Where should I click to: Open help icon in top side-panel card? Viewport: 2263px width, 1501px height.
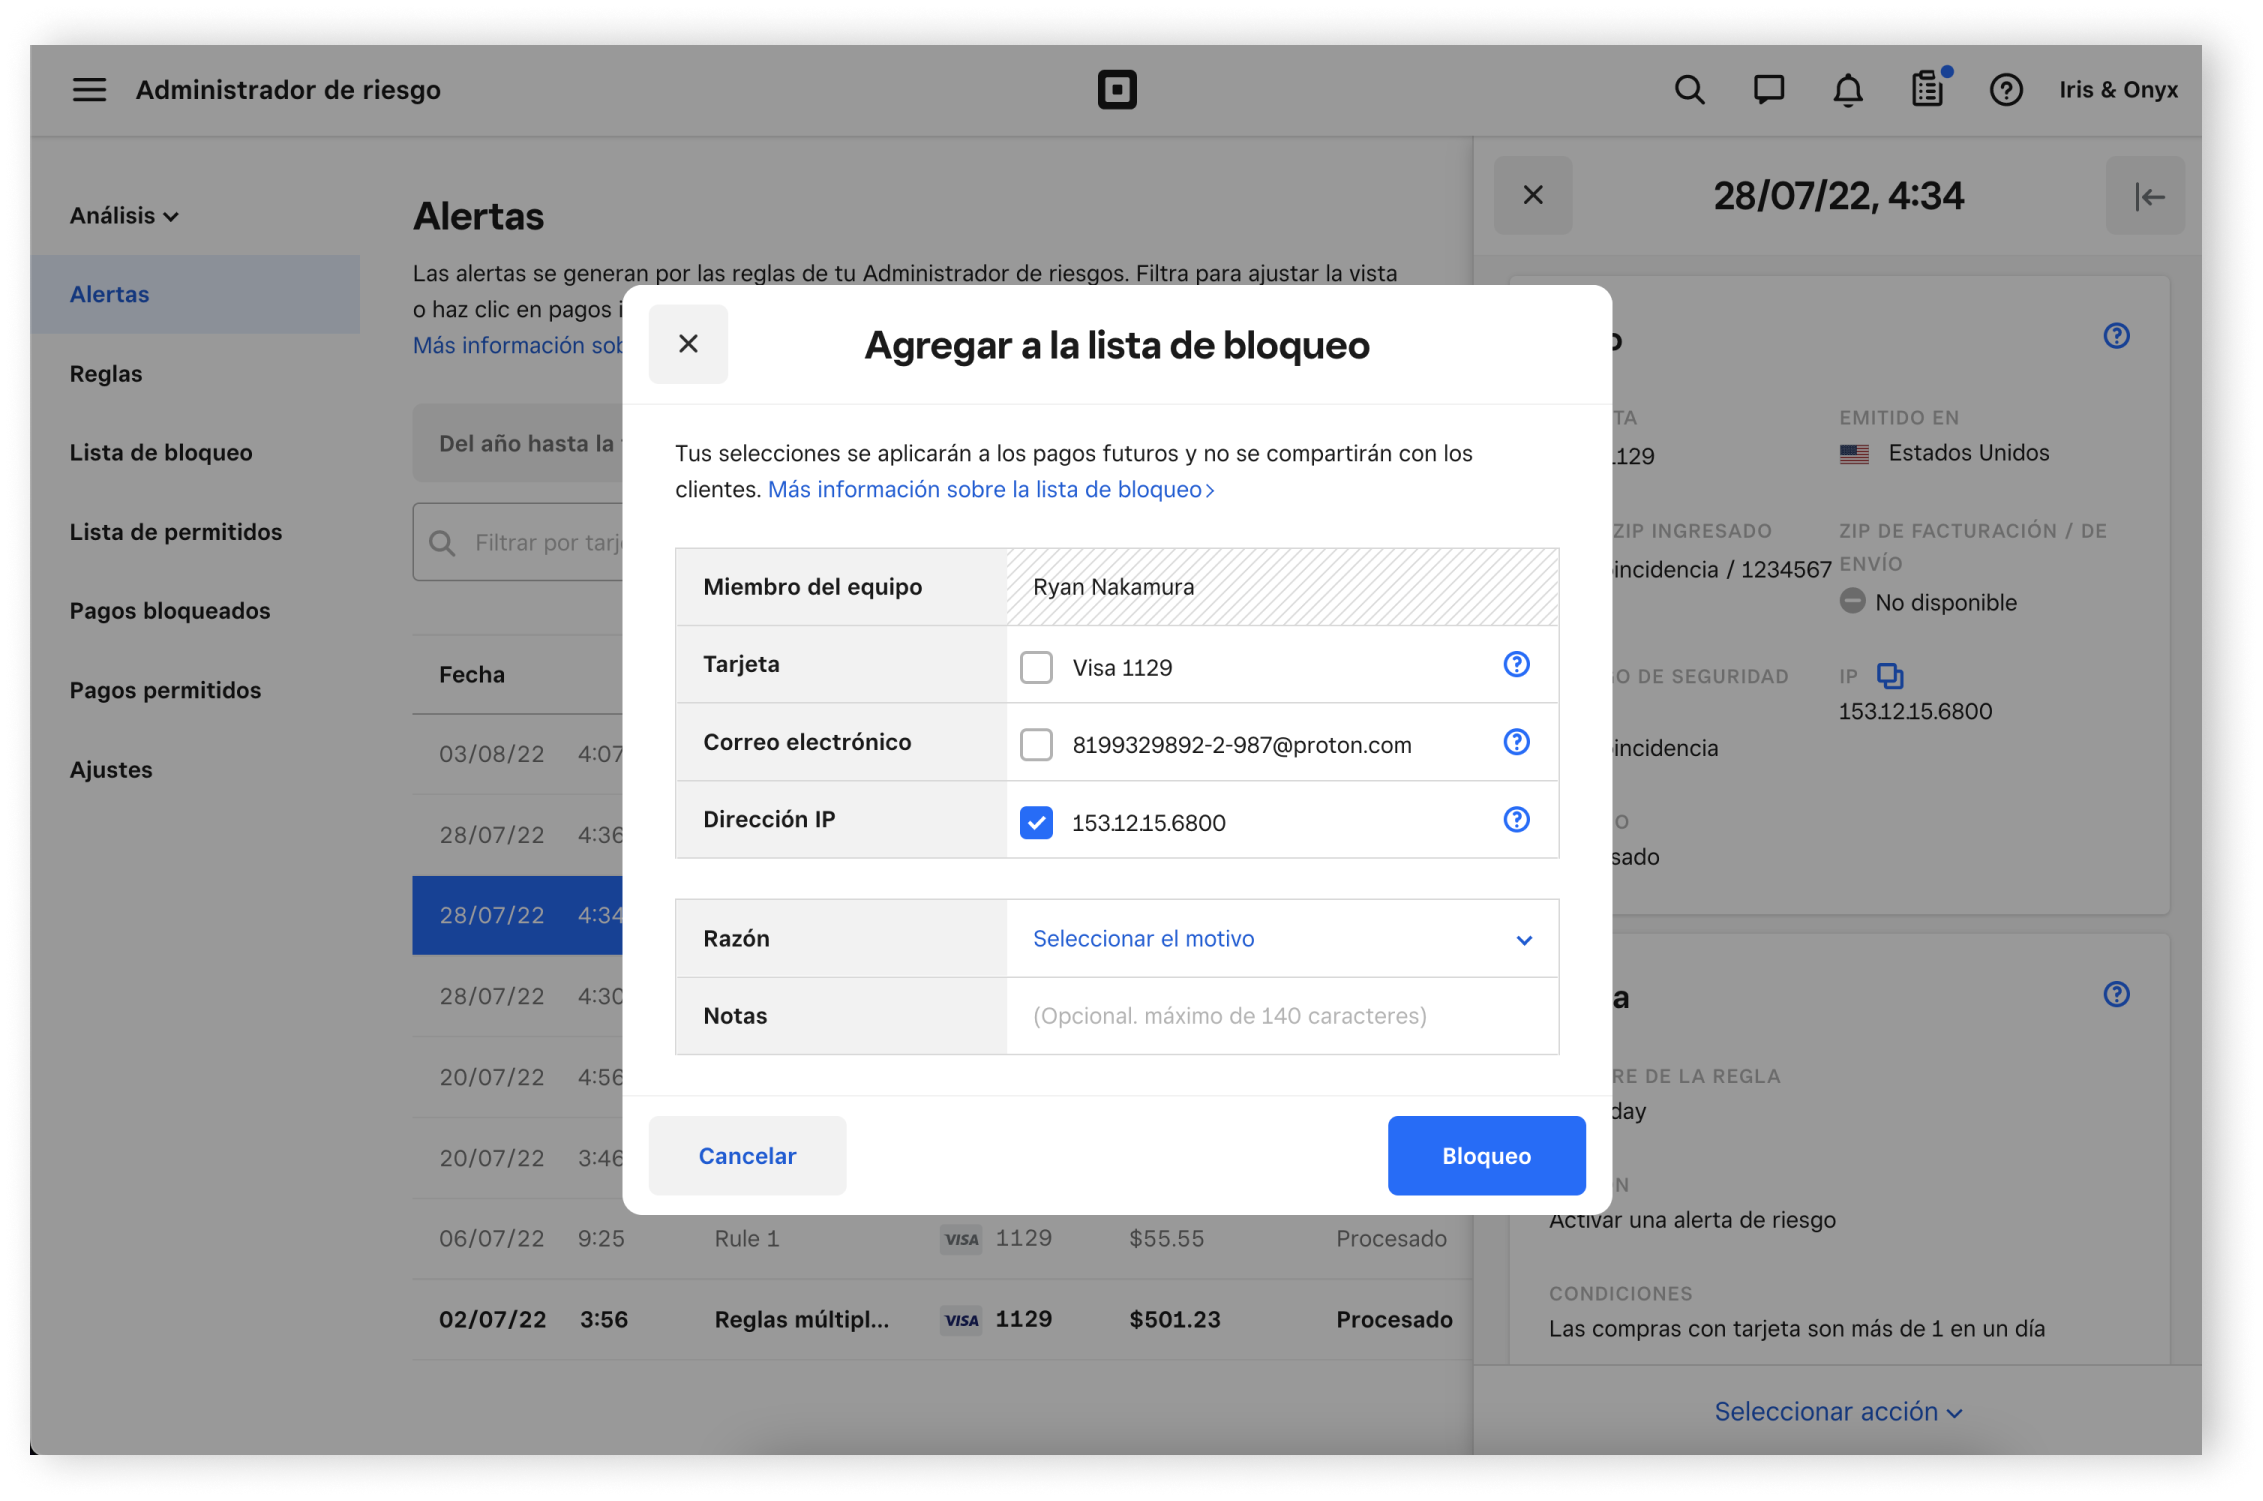click(2116, 336)
